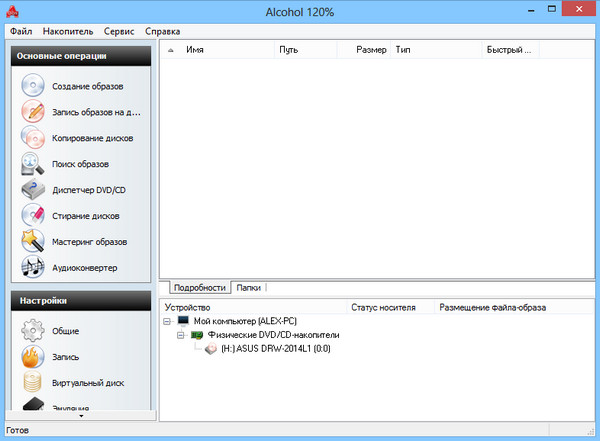
Task: Open Мастеринг образов wand icon
Action: coord(34,242)
